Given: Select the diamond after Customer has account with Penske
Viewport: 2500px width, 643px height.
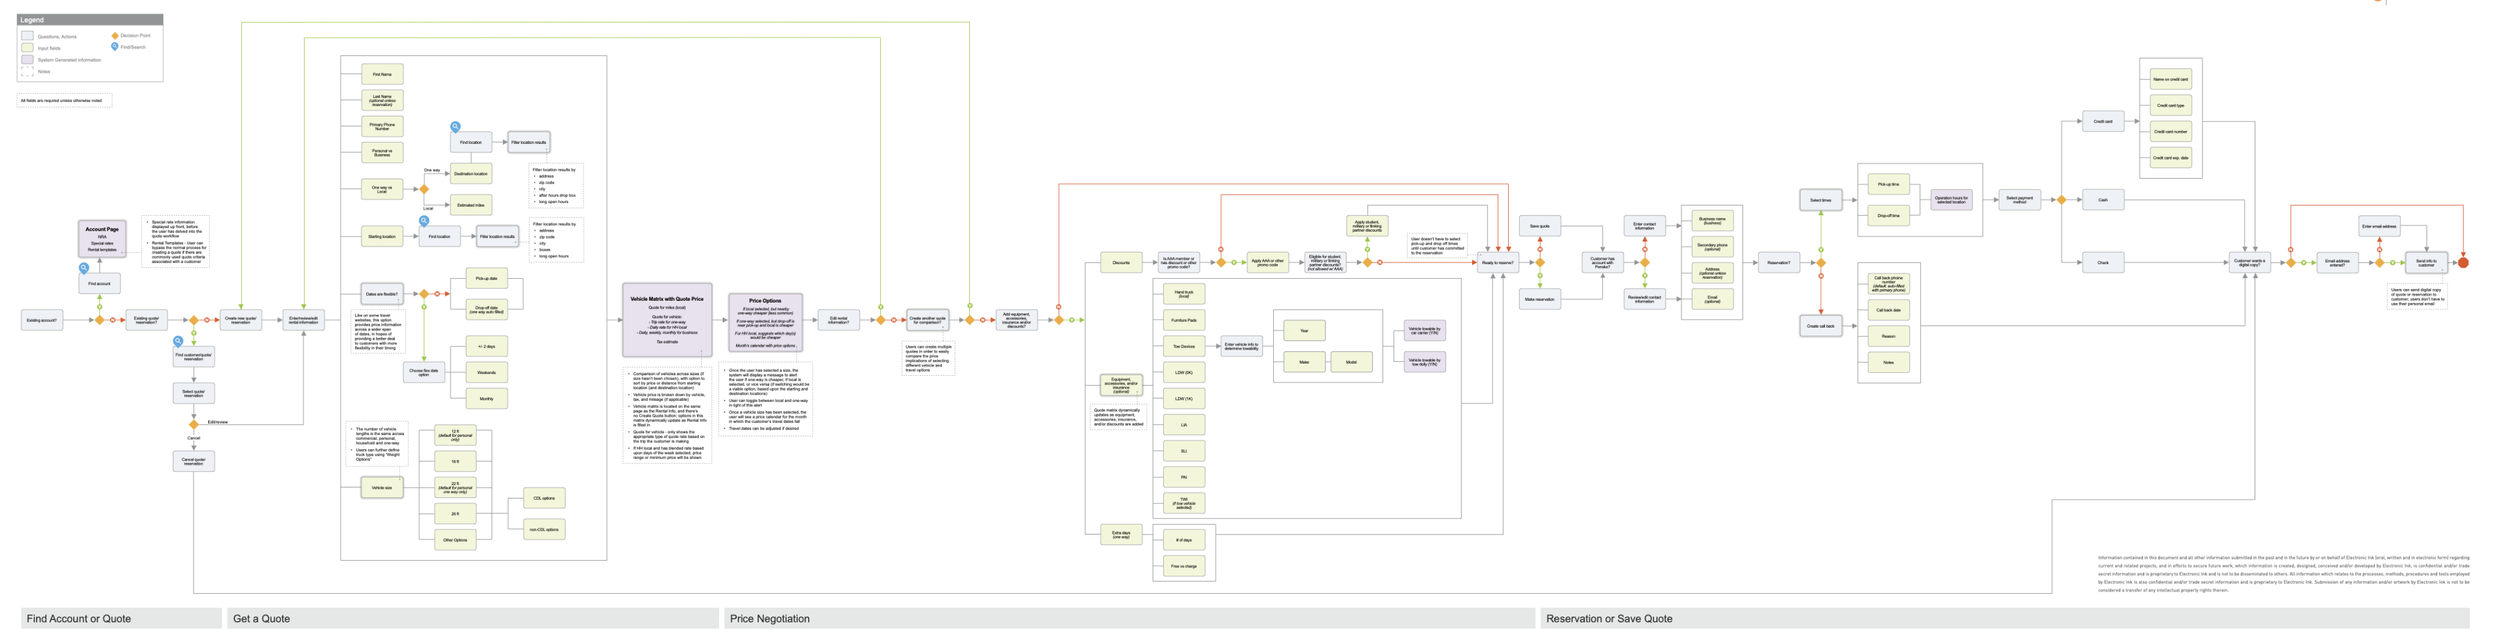Looking at the screenshot, I should pos(1645,263).
